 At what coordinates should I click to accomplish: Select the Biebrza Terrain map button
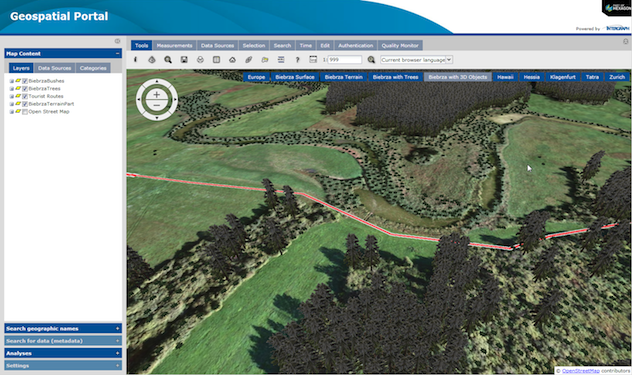point(344,77)
